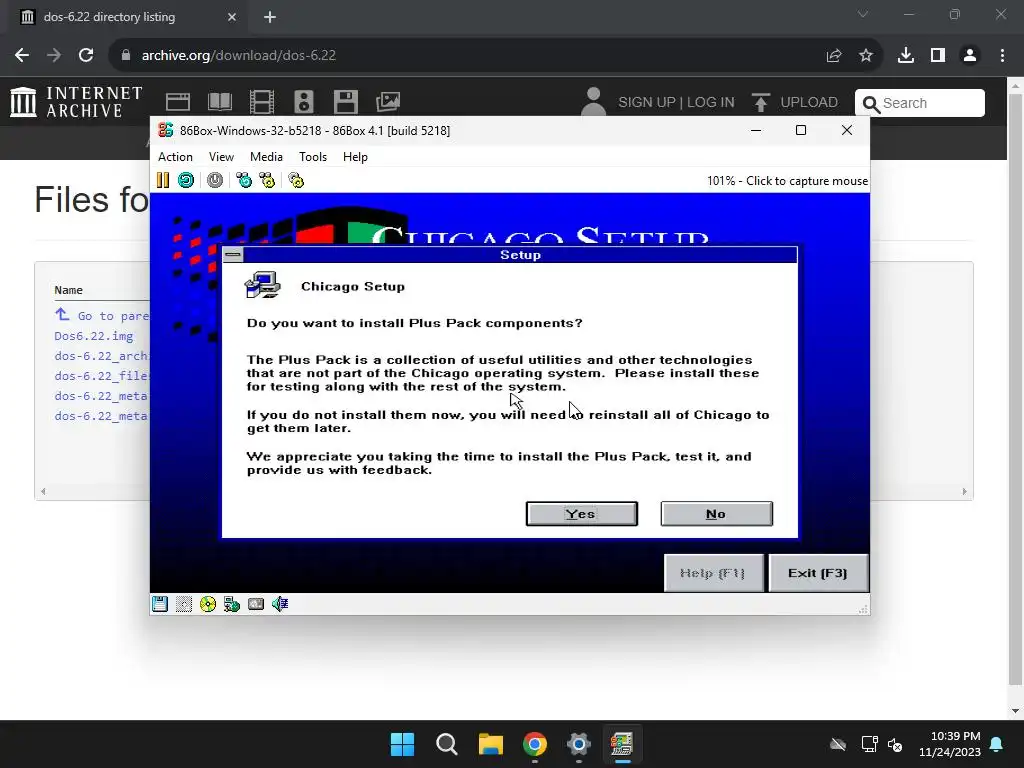The width and height of the screenshot is (1024, 768).
Task: Open the View menu in 86Box
Action: [221, 157]
